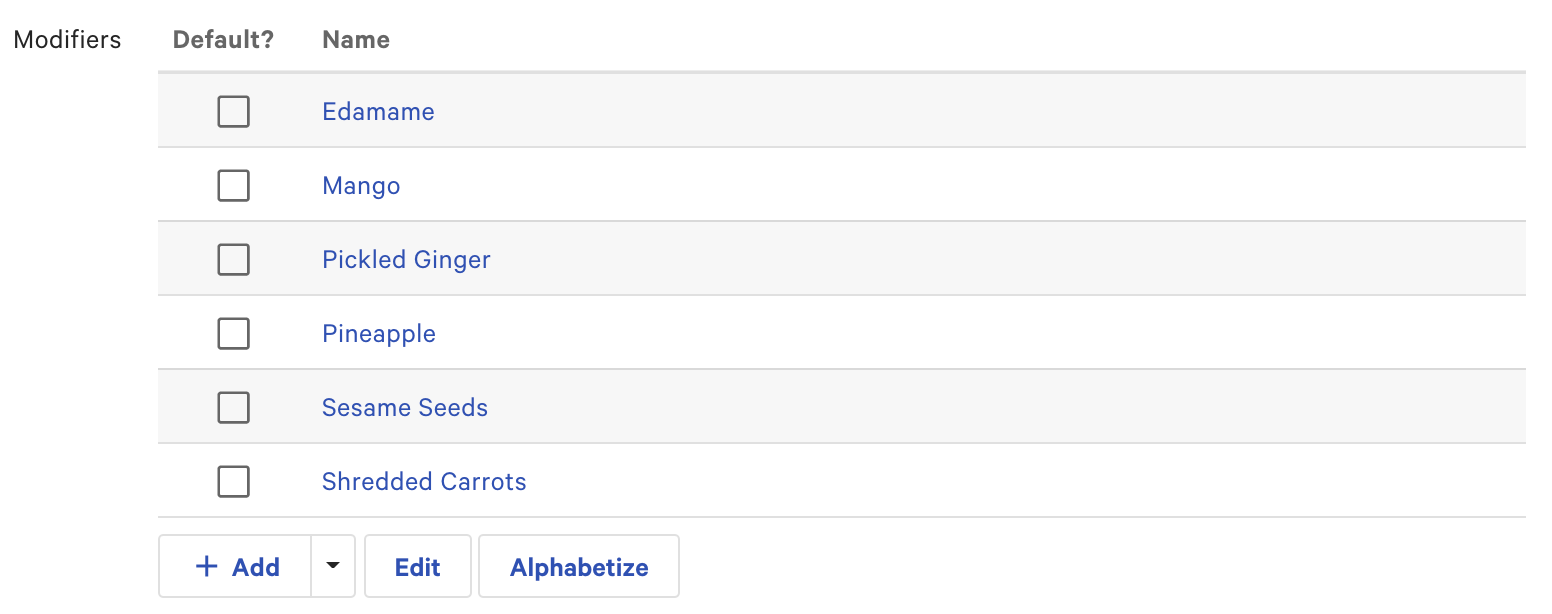Click the plus icon on the Add button
The height and width of the screenshot is (614, 1552).
pyautogui.click(x=207, y=566)
